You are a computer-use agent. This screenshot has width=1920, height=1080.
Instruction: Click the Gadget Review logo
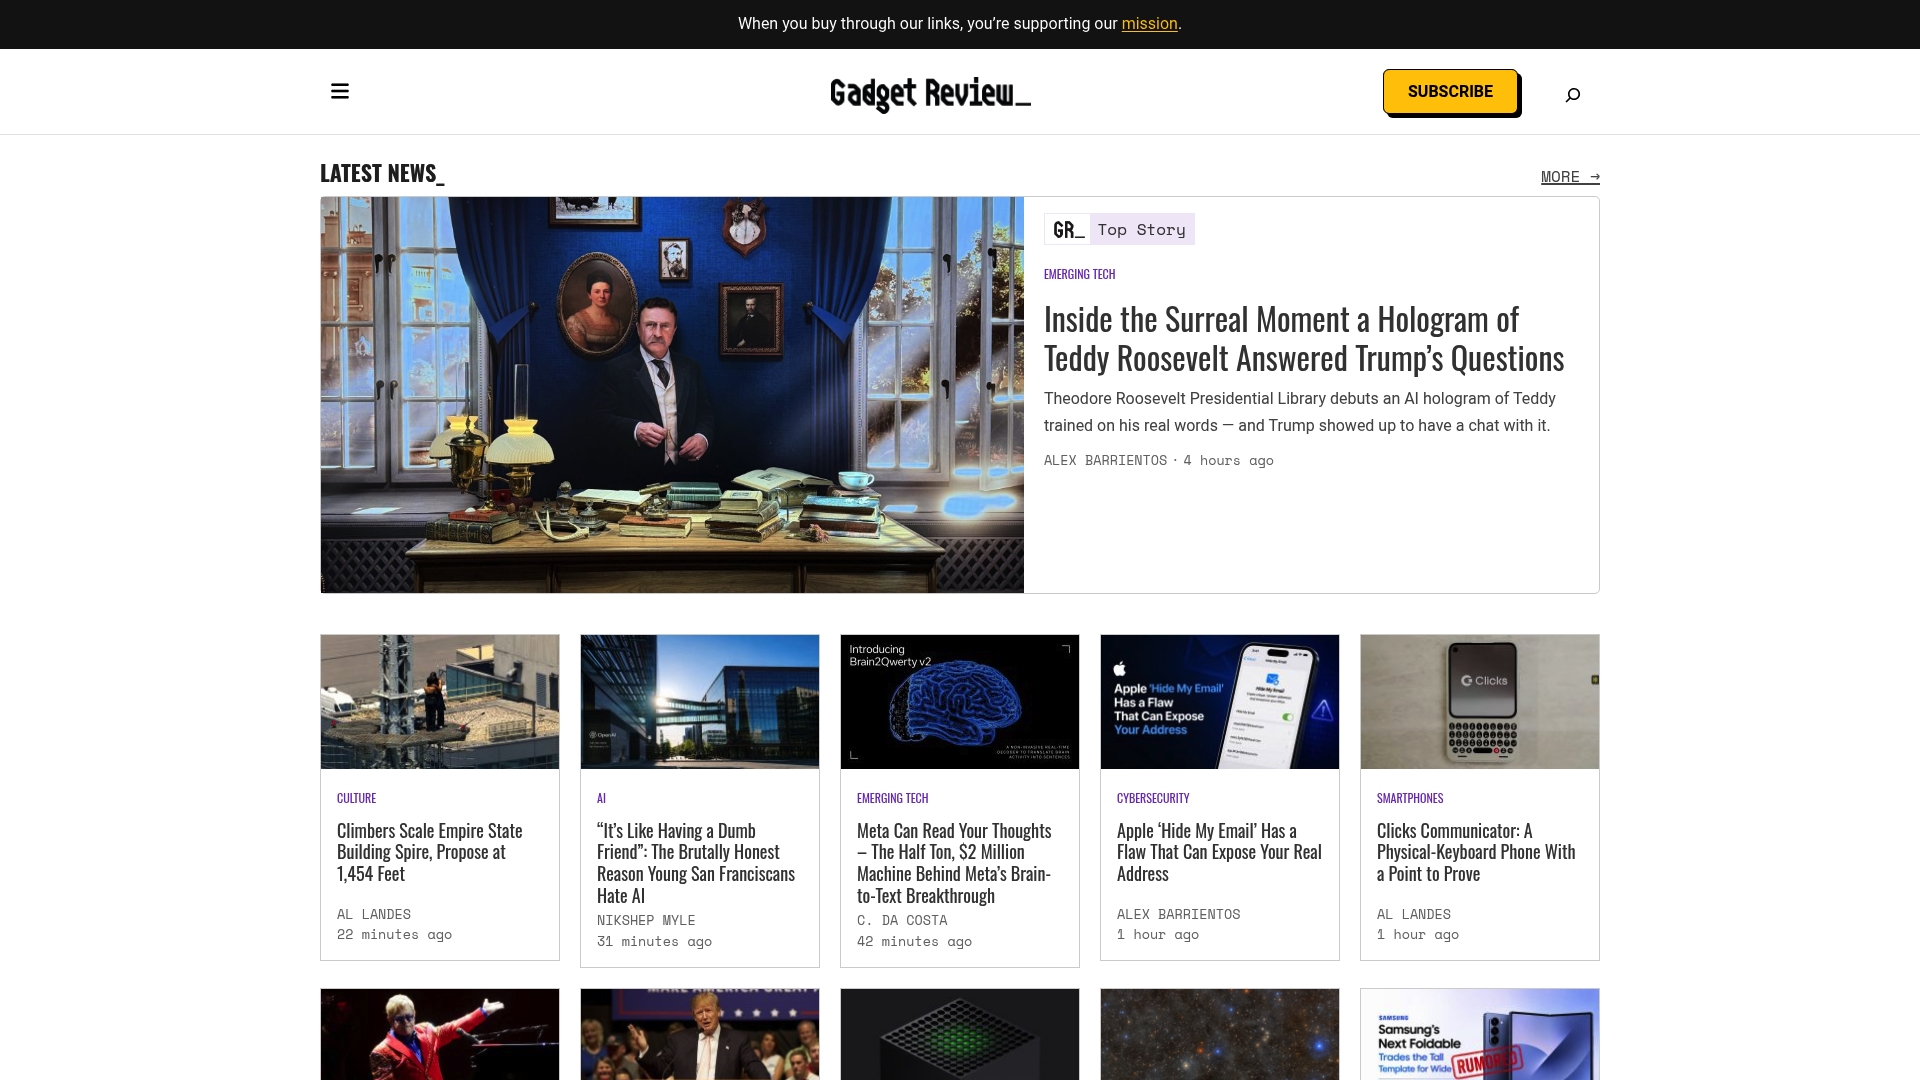930,94
